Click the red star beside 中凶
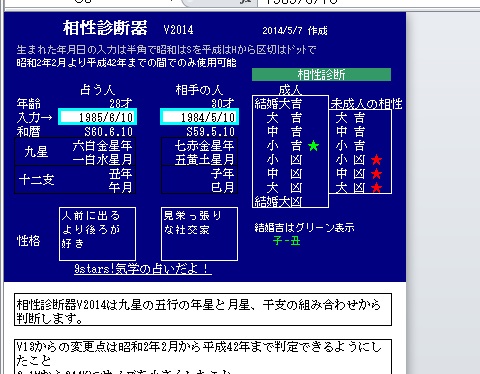This screenshot has width=480, height=374. (x=377, y=174)
